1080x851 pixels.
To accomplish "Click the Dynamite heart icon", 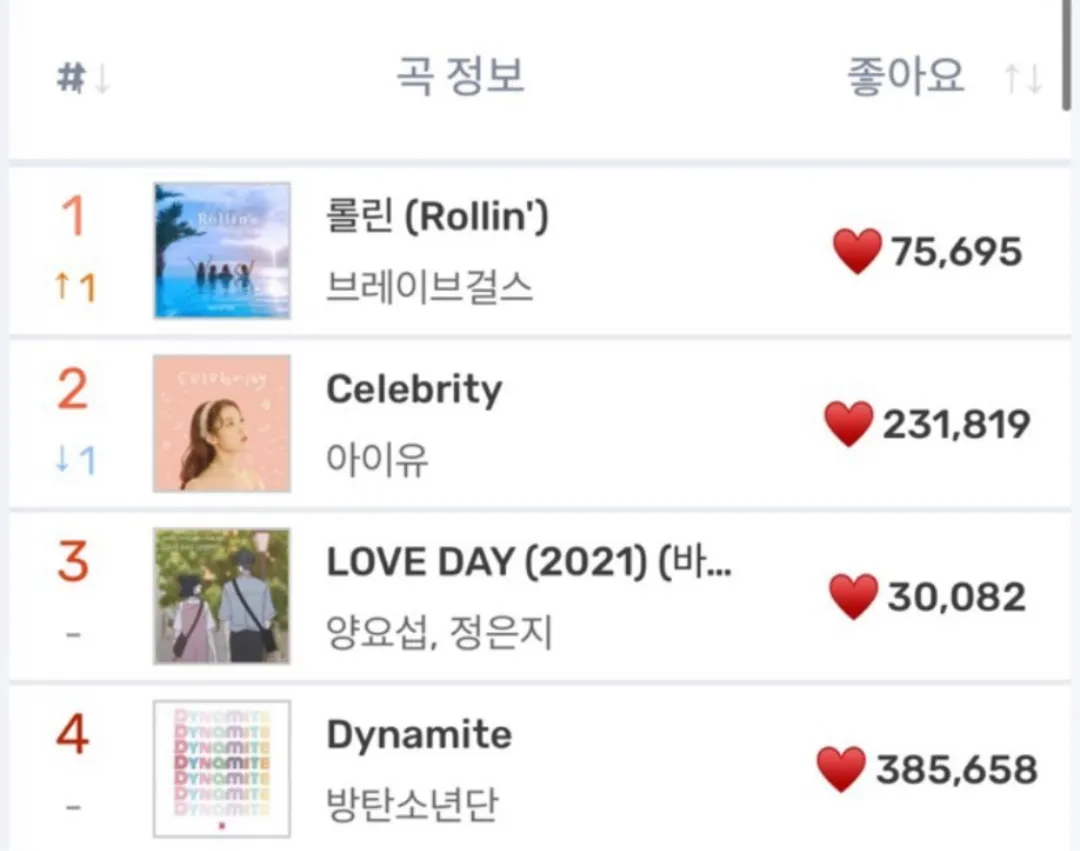I will click(x=841, y=770).
